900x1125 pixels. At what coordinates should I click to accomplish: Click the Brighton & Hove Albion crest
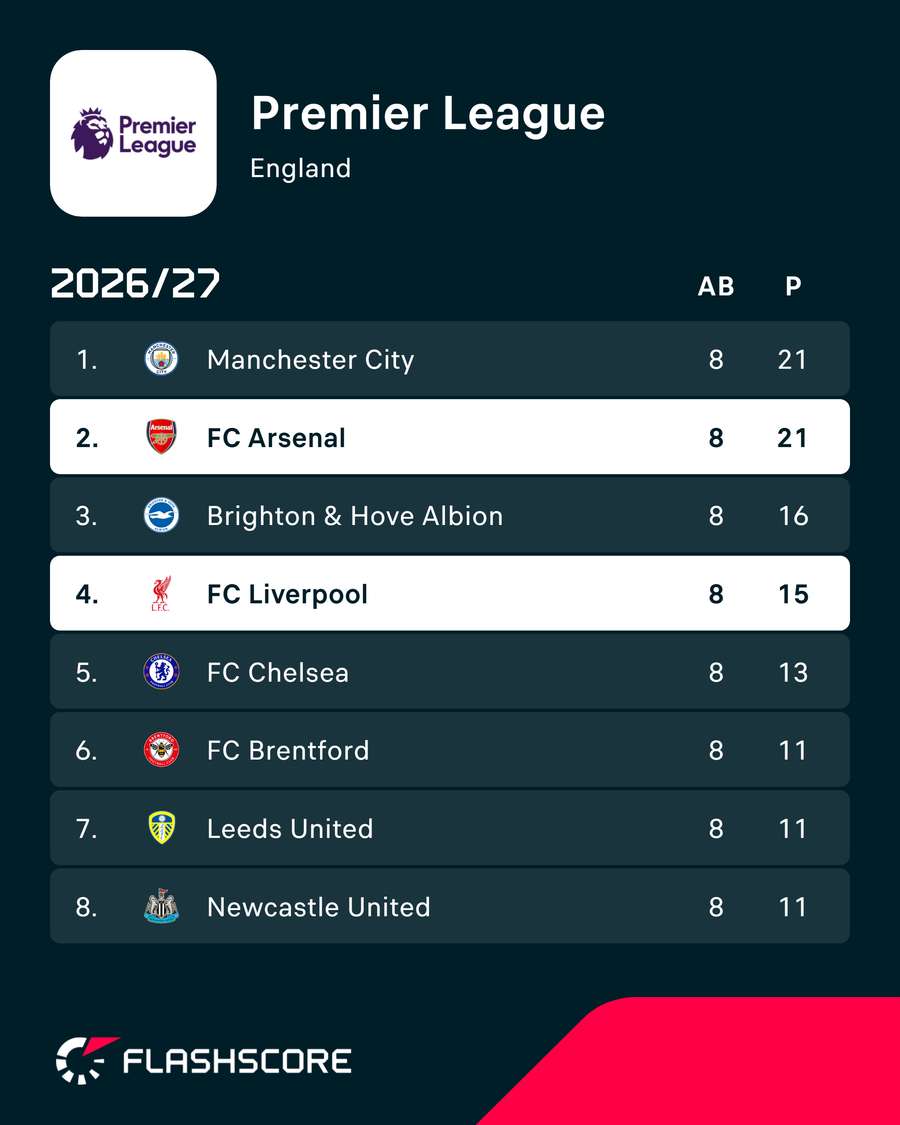[x=161, y=515]
